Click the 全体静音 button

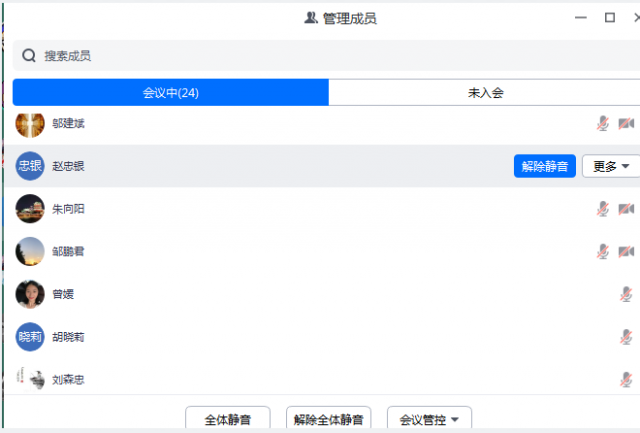pos(228,419)
